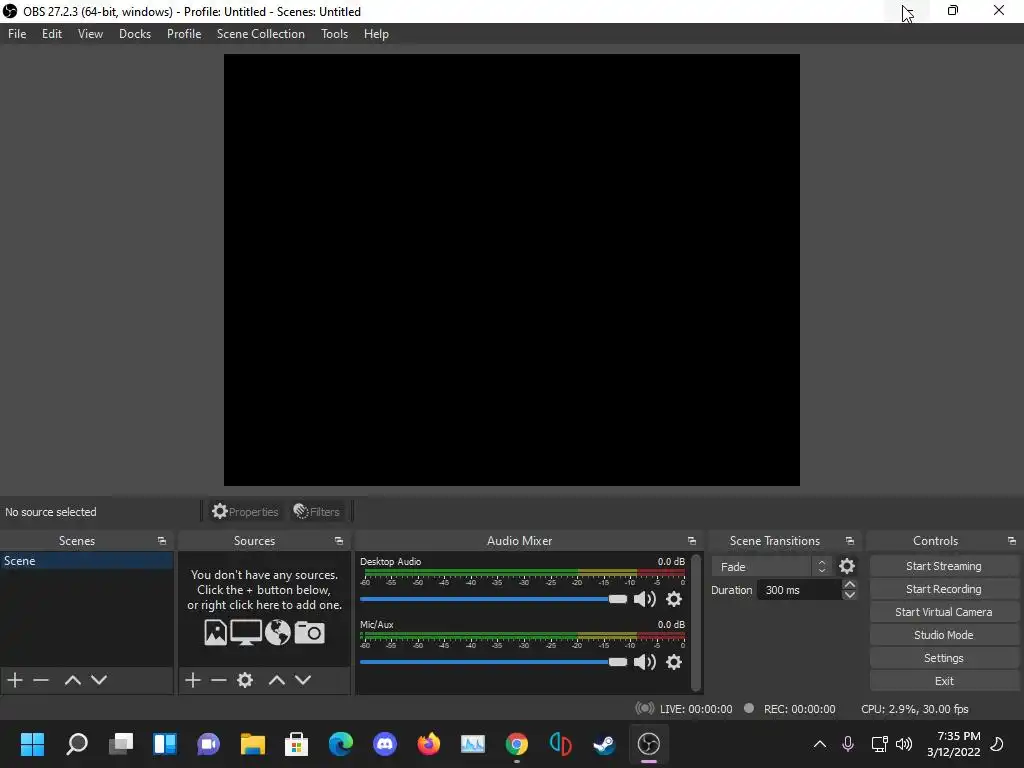Open Mic/Aux settings gear
The width and height of the screenshot is (1024, 768).
click(x=674, y=662)
